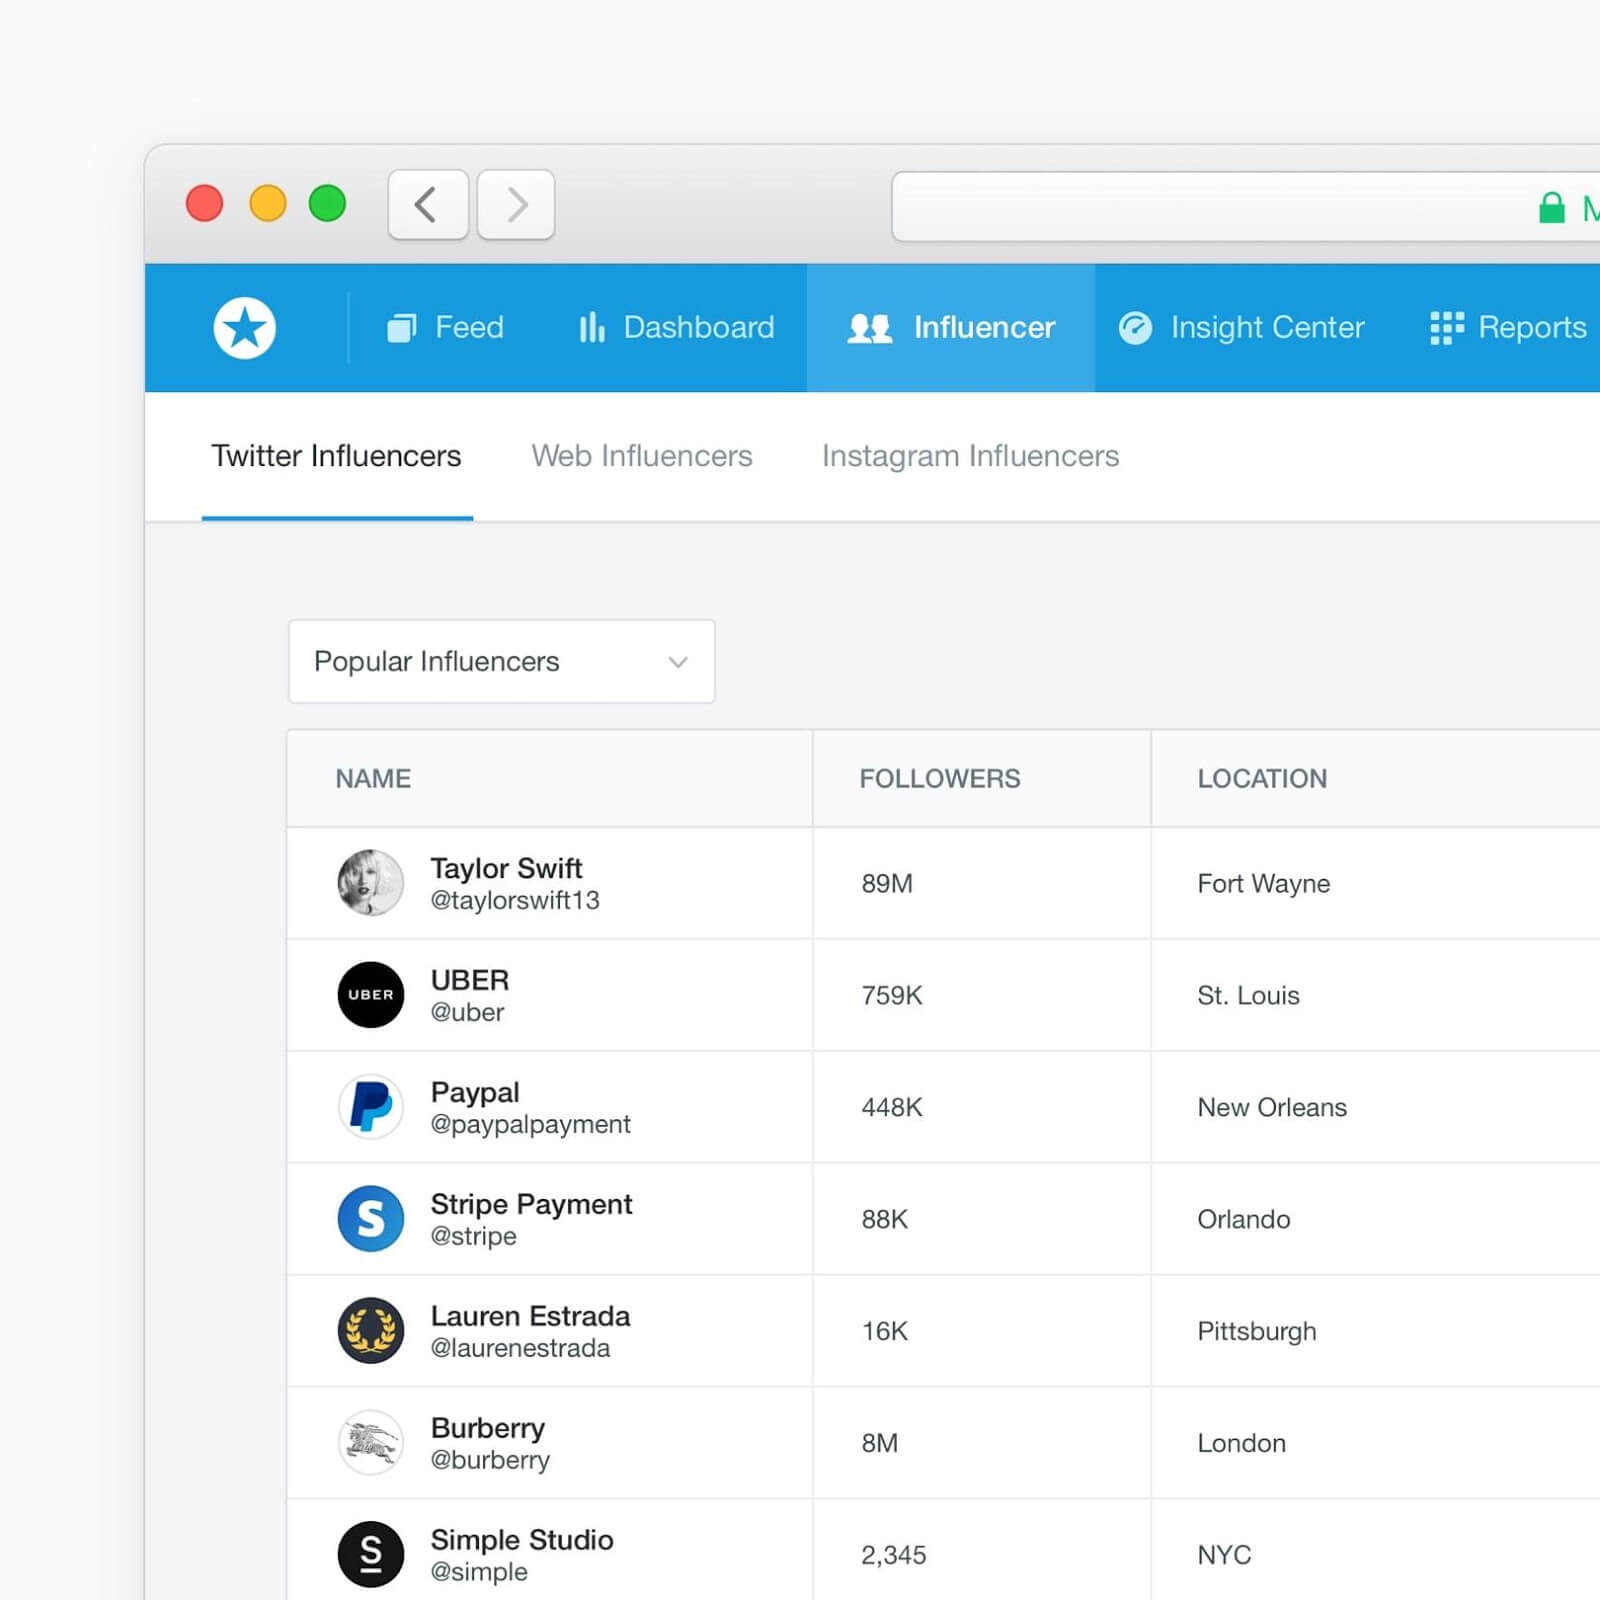The width and height of the screenshot is (1600, 1600).
Task: Open the Taylor Swift profile name
Action: pos(506,868)
